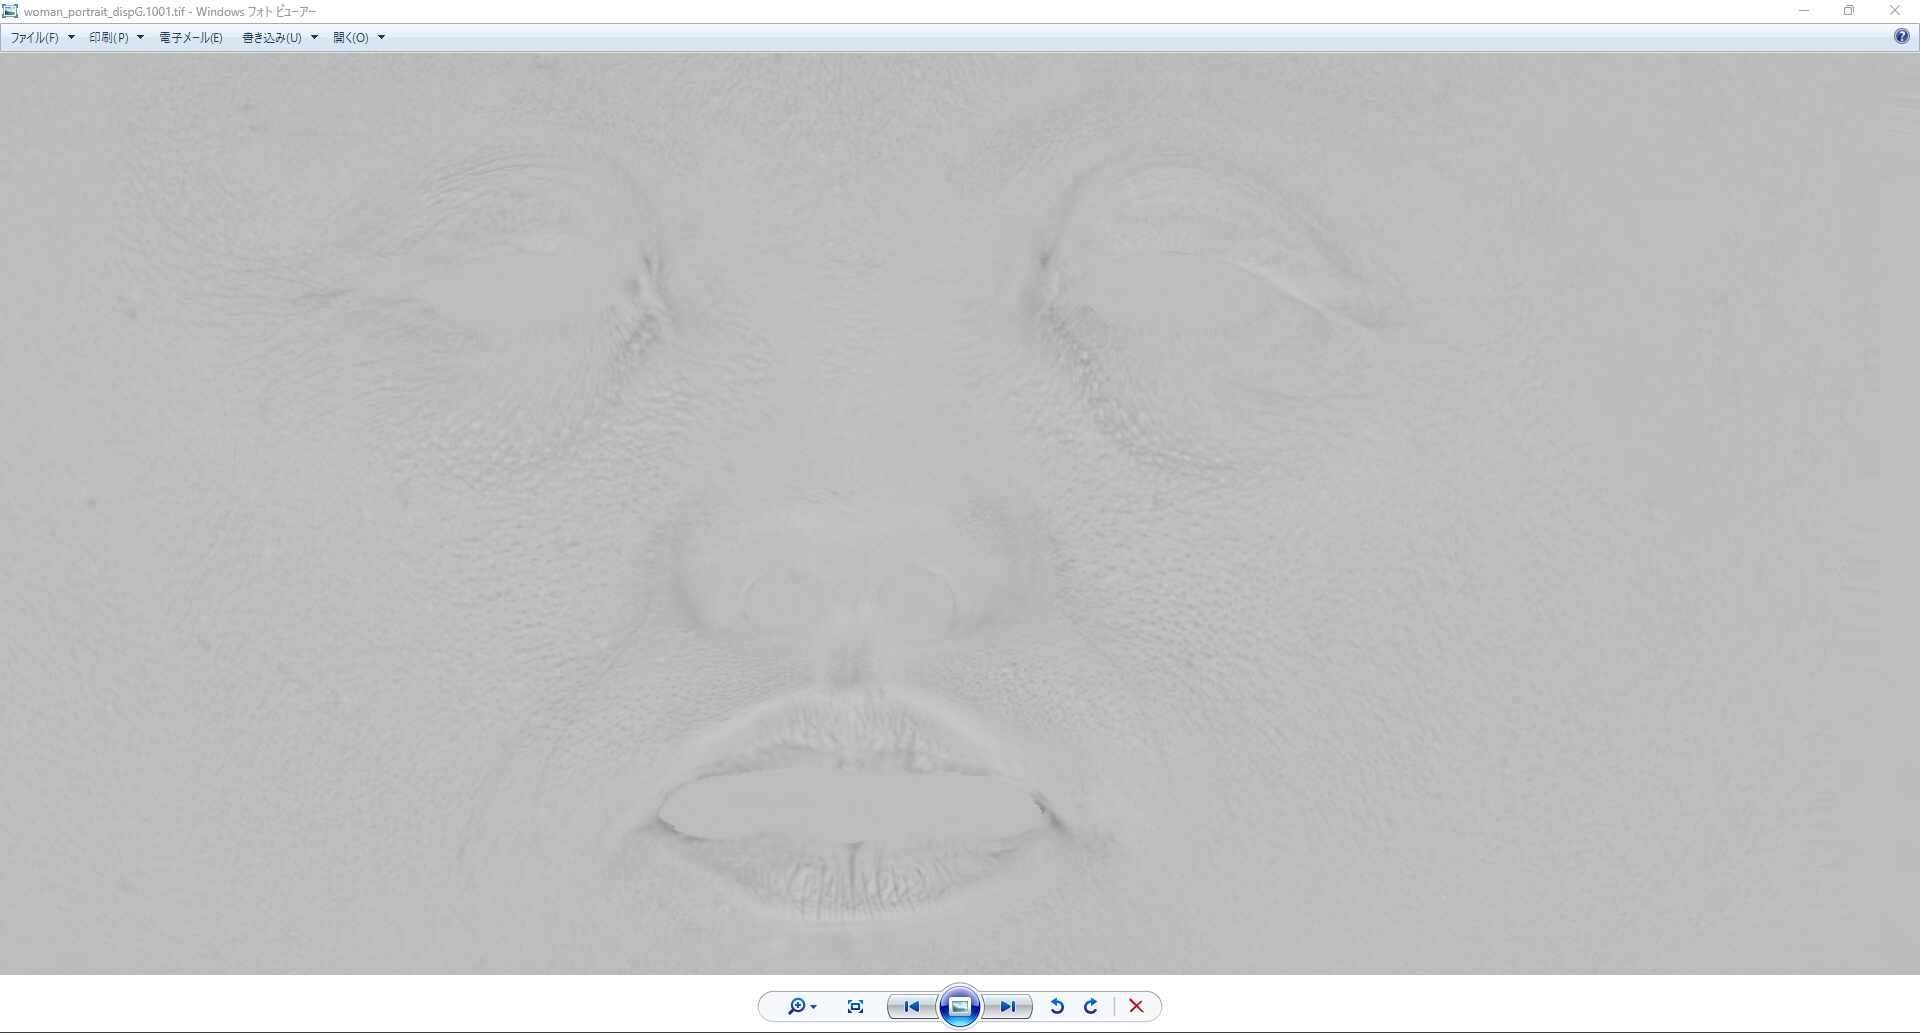This screenshot has width=1920, height=1033.
Task: Open the ファイル(F) menu
Action: [42, 38]
